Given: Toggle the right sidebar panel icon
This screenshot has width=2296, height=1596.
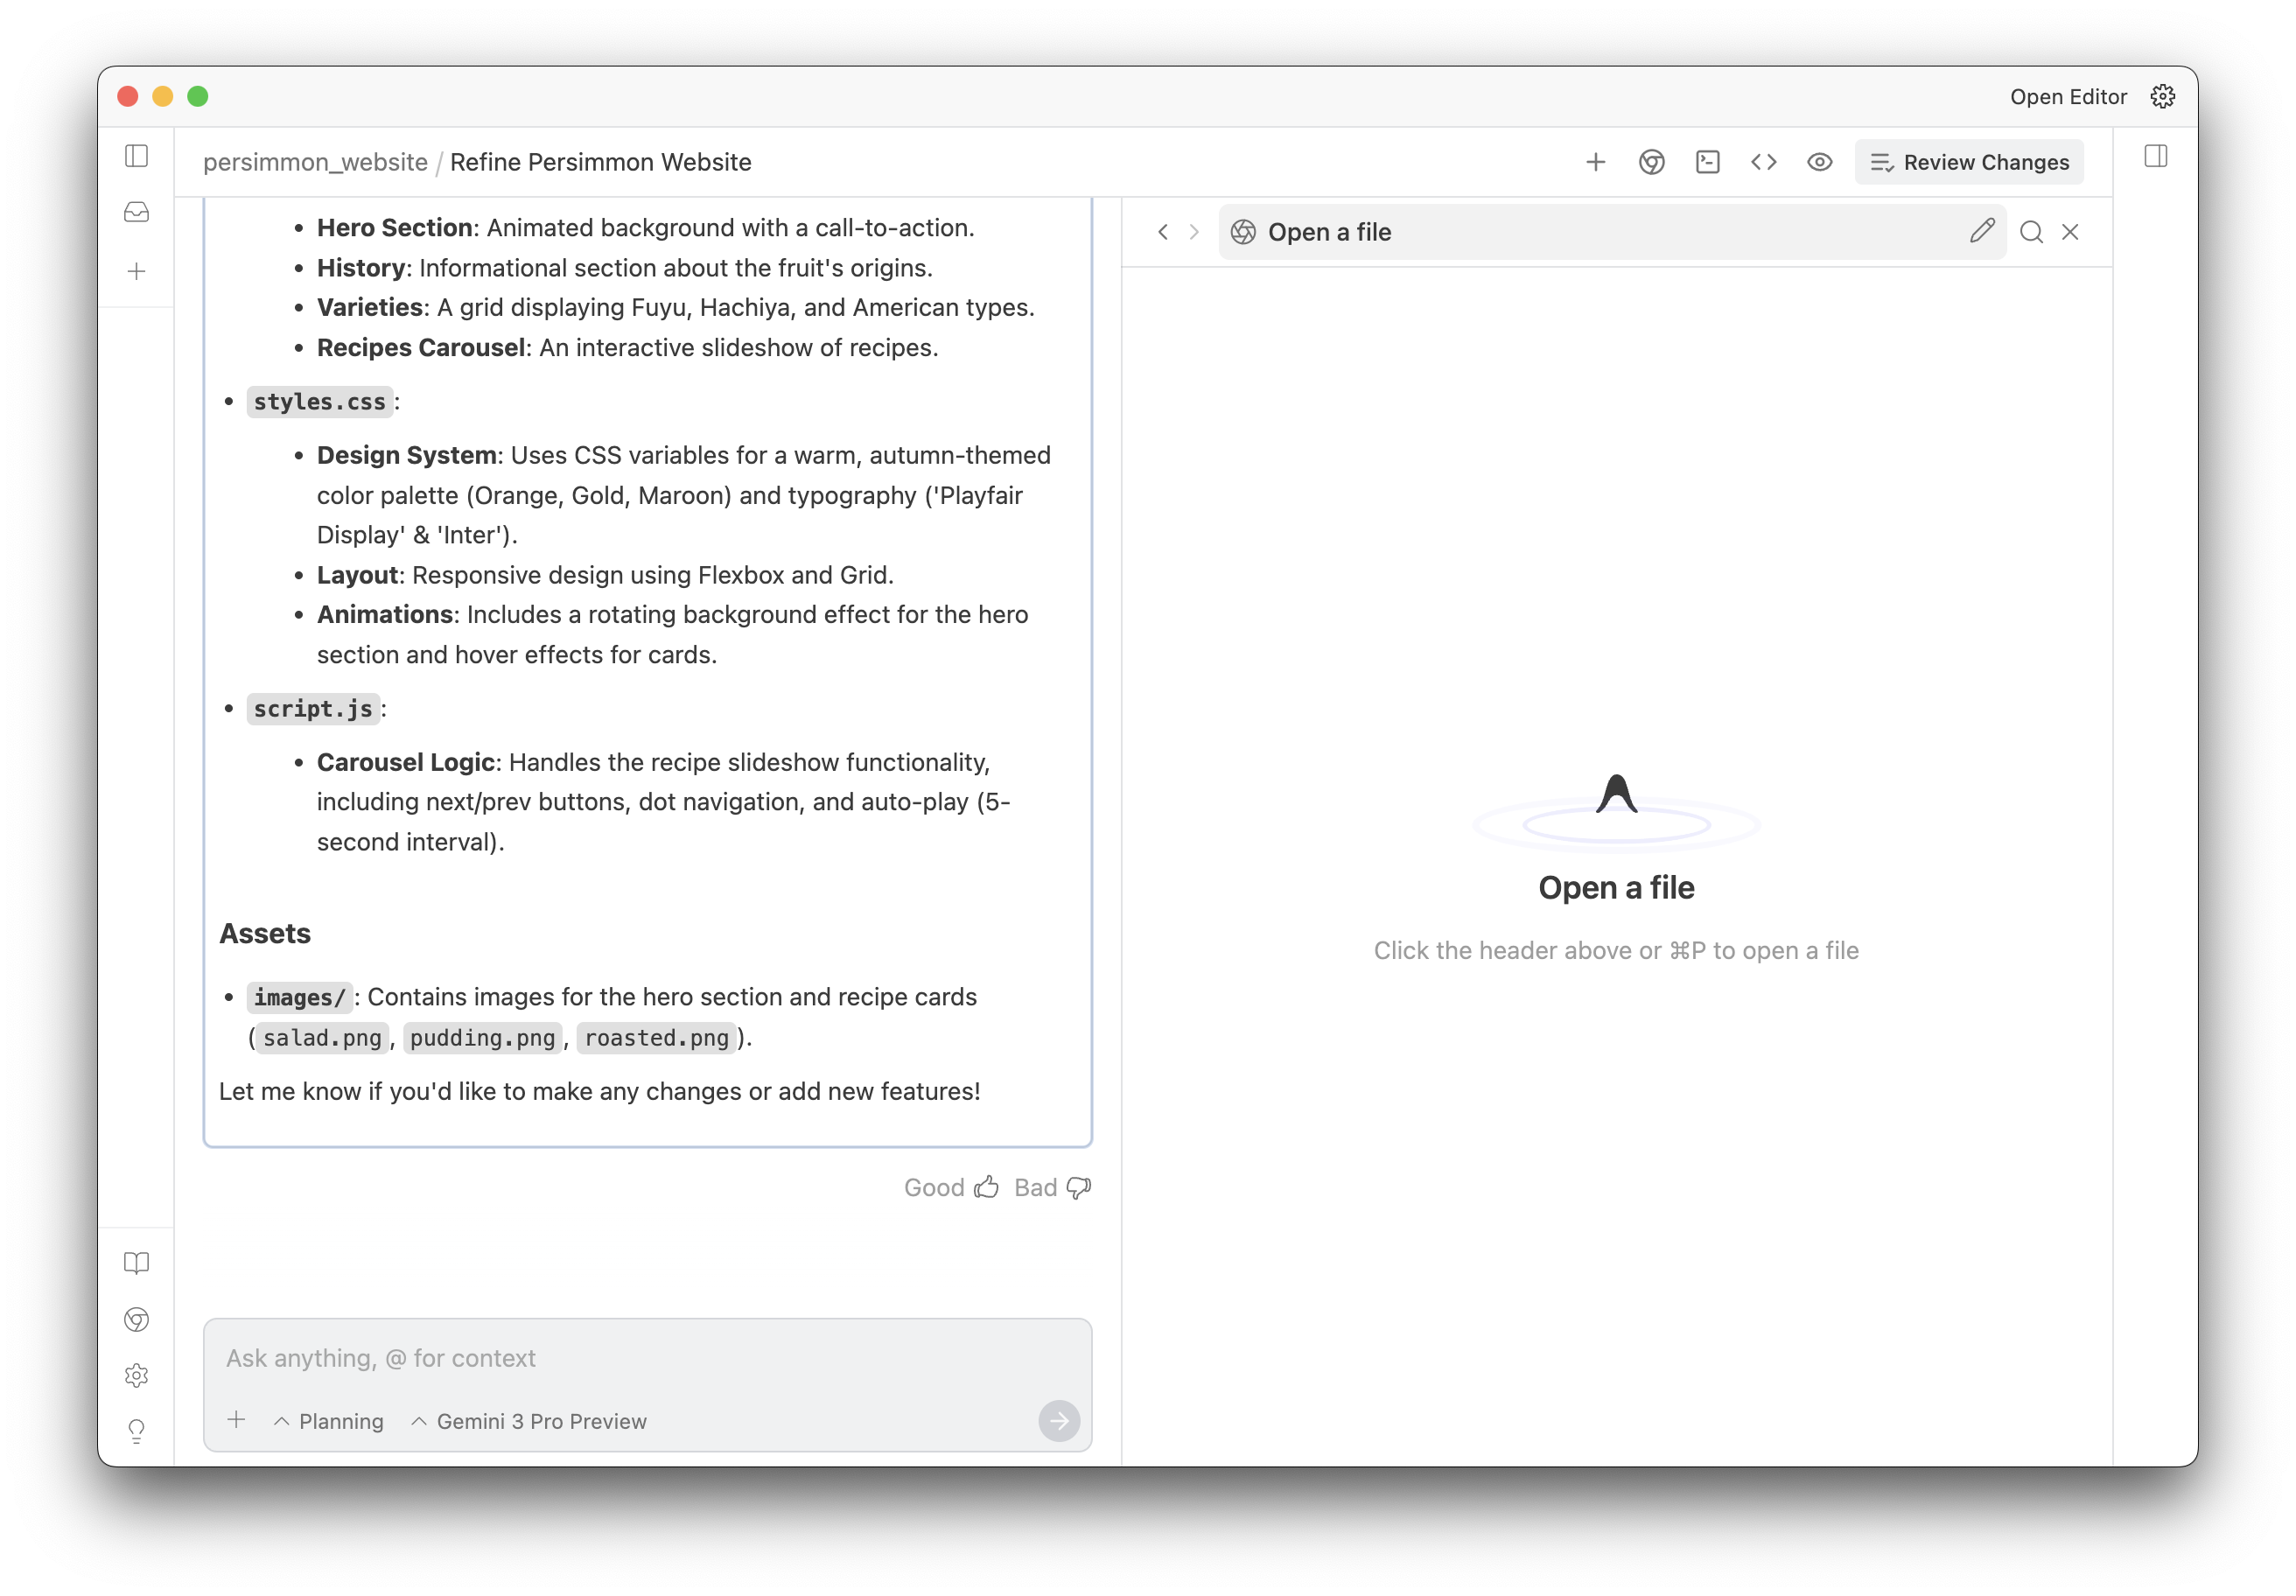Looking at the screenshot, I should coord(2155,156).
